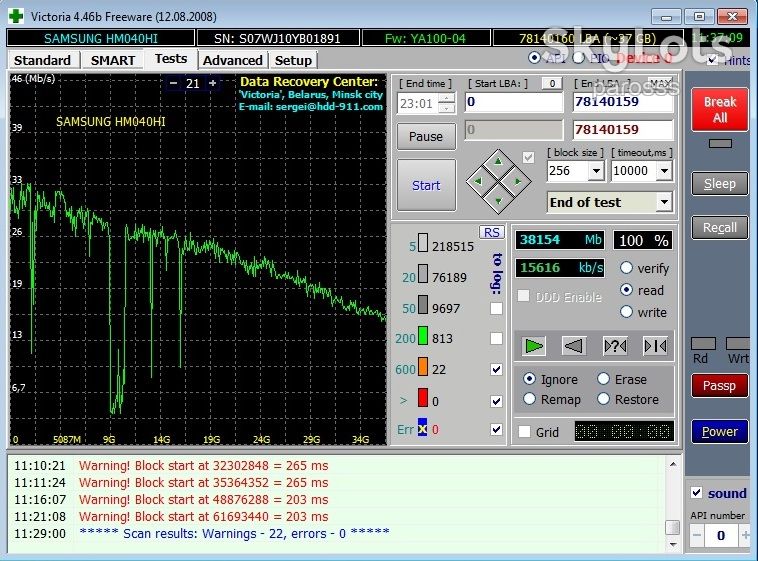
Task: Click the down arrow on the diamond navigator
Action: click(498, 201)
